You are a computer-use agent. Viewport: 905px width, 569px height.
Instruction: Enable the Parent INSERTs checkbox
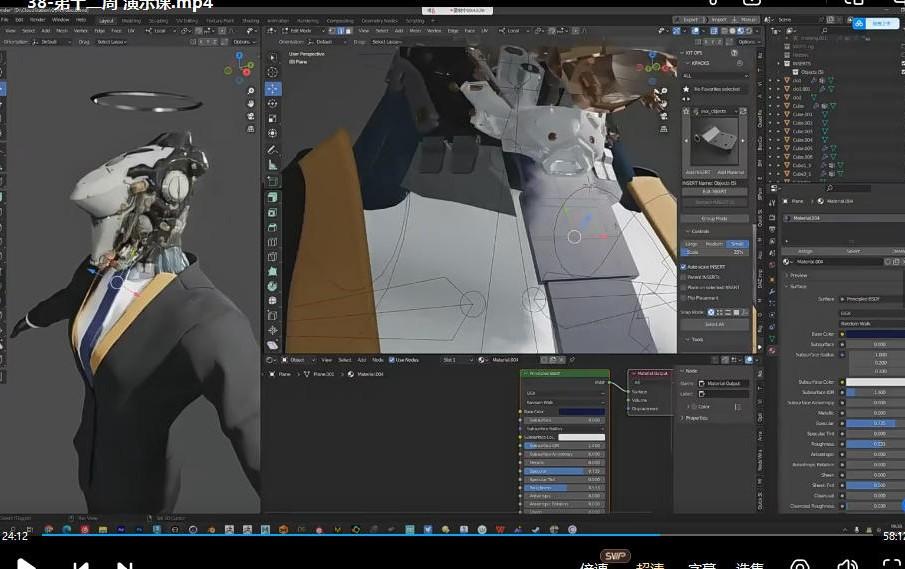pos(685,277)
